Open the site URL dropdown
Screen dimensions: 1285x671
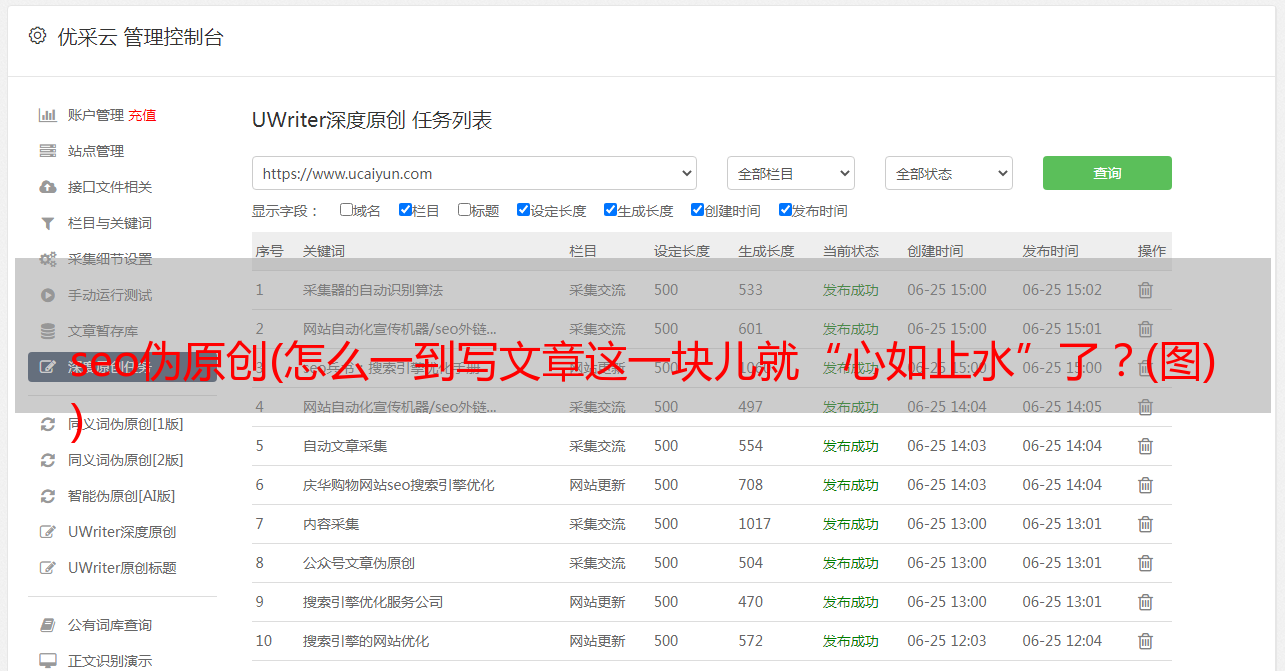pyautogui.click(x=474, y=173)
